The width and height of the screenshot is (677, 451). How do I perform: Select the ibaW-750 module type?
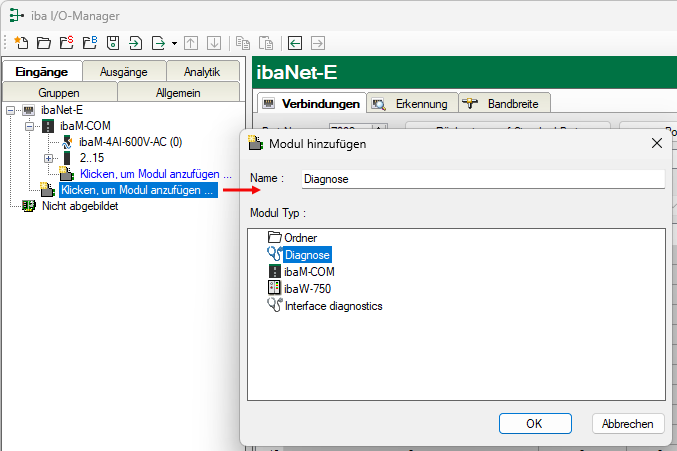306,288
